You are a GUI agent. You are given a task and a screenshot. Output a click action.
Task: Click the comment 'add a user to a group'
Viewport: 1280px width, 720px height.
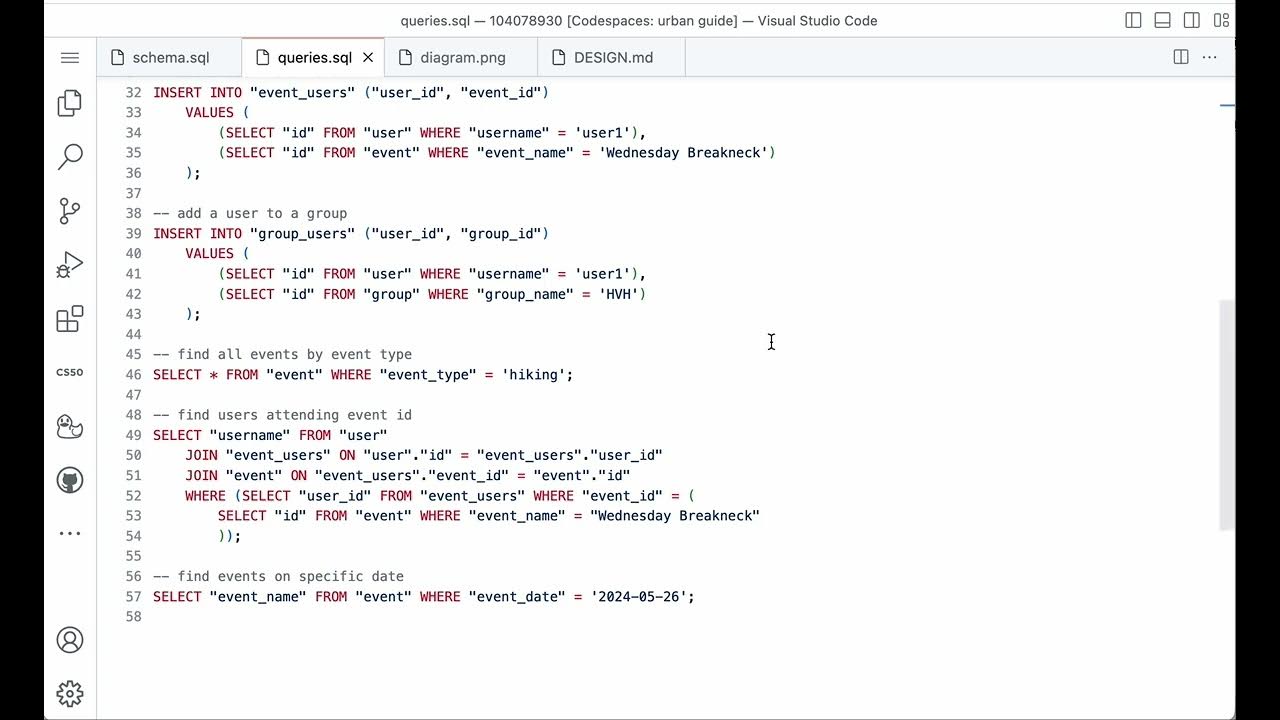pos(250,214)
